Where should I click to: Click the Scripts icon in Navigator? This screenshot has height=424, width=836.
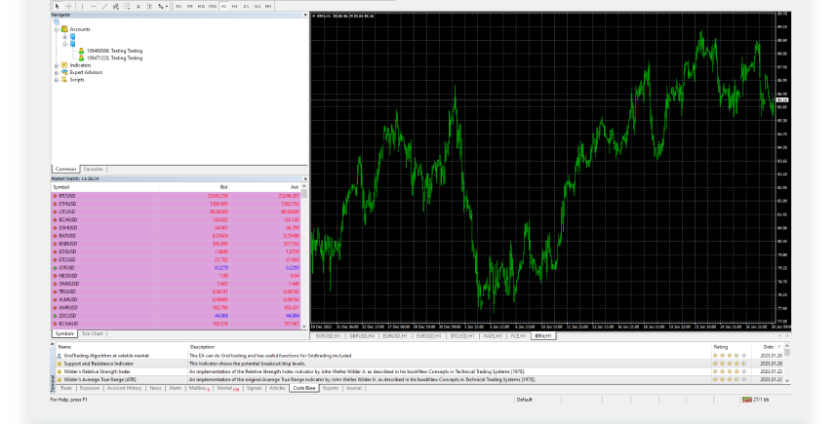pyautogui.click(x=64, y=80)
